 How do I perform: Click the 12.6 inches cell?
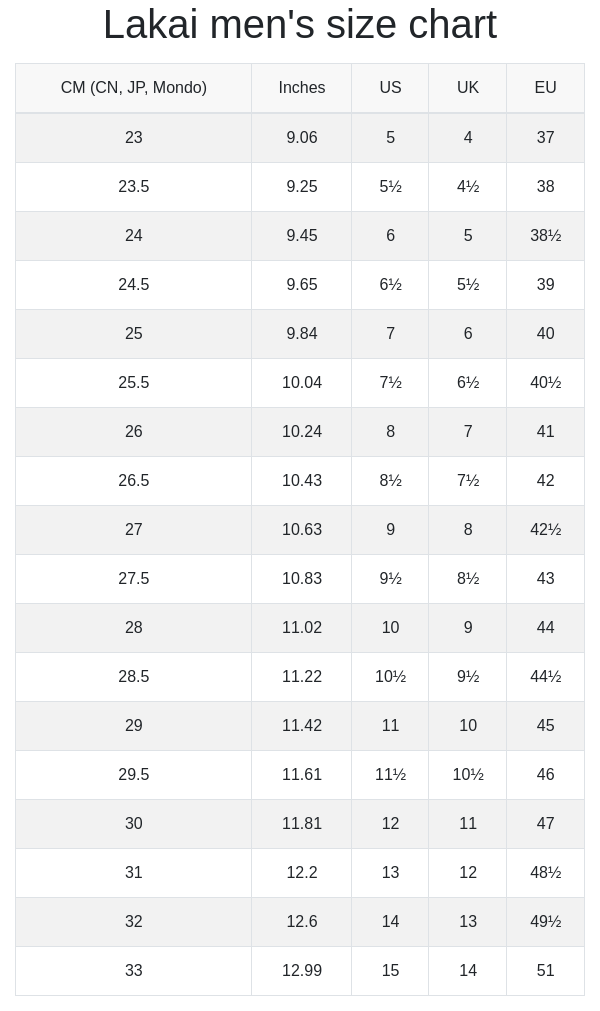click(302, 922)
